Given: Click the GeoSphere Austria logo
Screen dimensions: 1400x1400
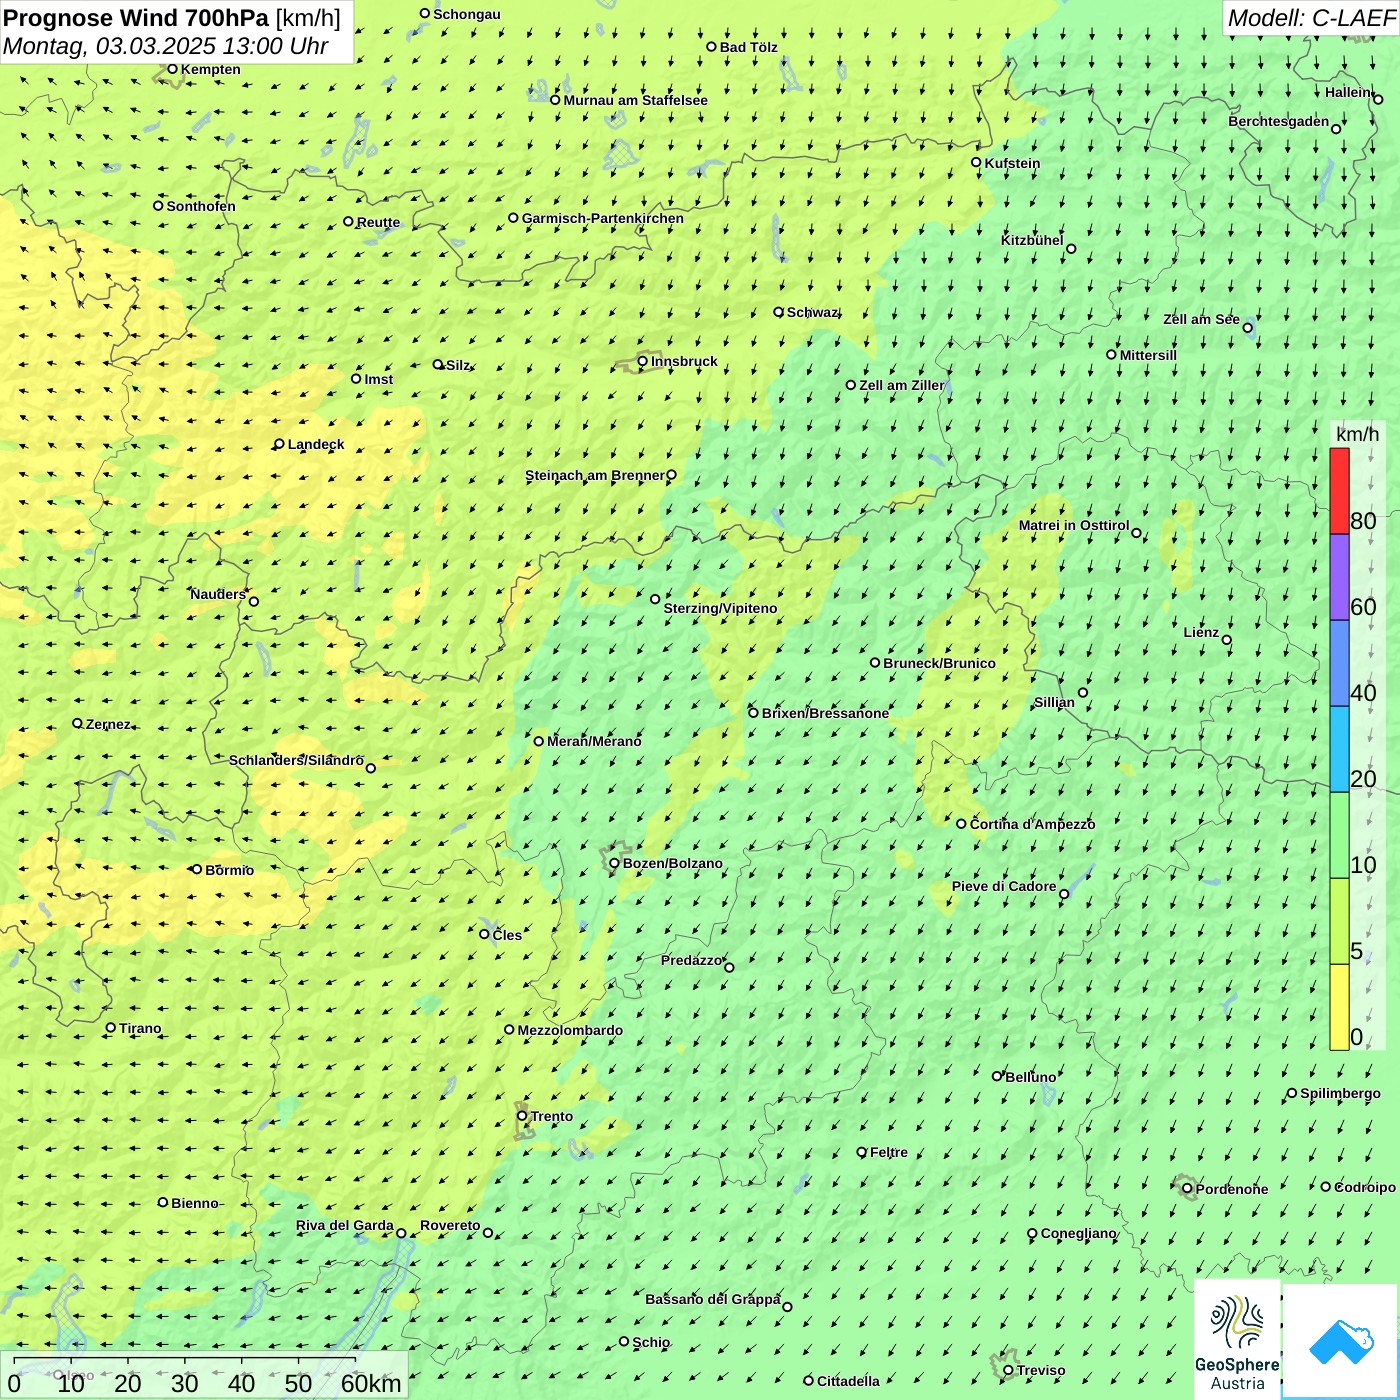Looking at the screenshot, I should coord(1237,1340).
